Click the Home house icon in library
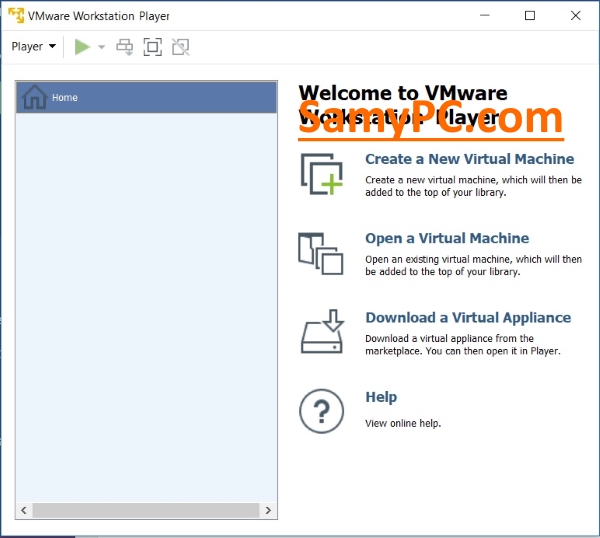 (34, 97)
